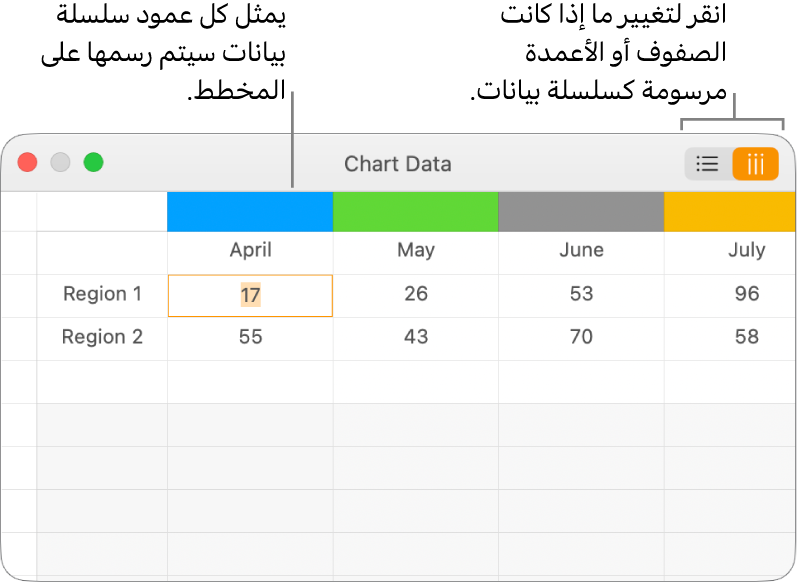798x582 pixels.
Task: Select the cell with value 26
Action: 415,294
